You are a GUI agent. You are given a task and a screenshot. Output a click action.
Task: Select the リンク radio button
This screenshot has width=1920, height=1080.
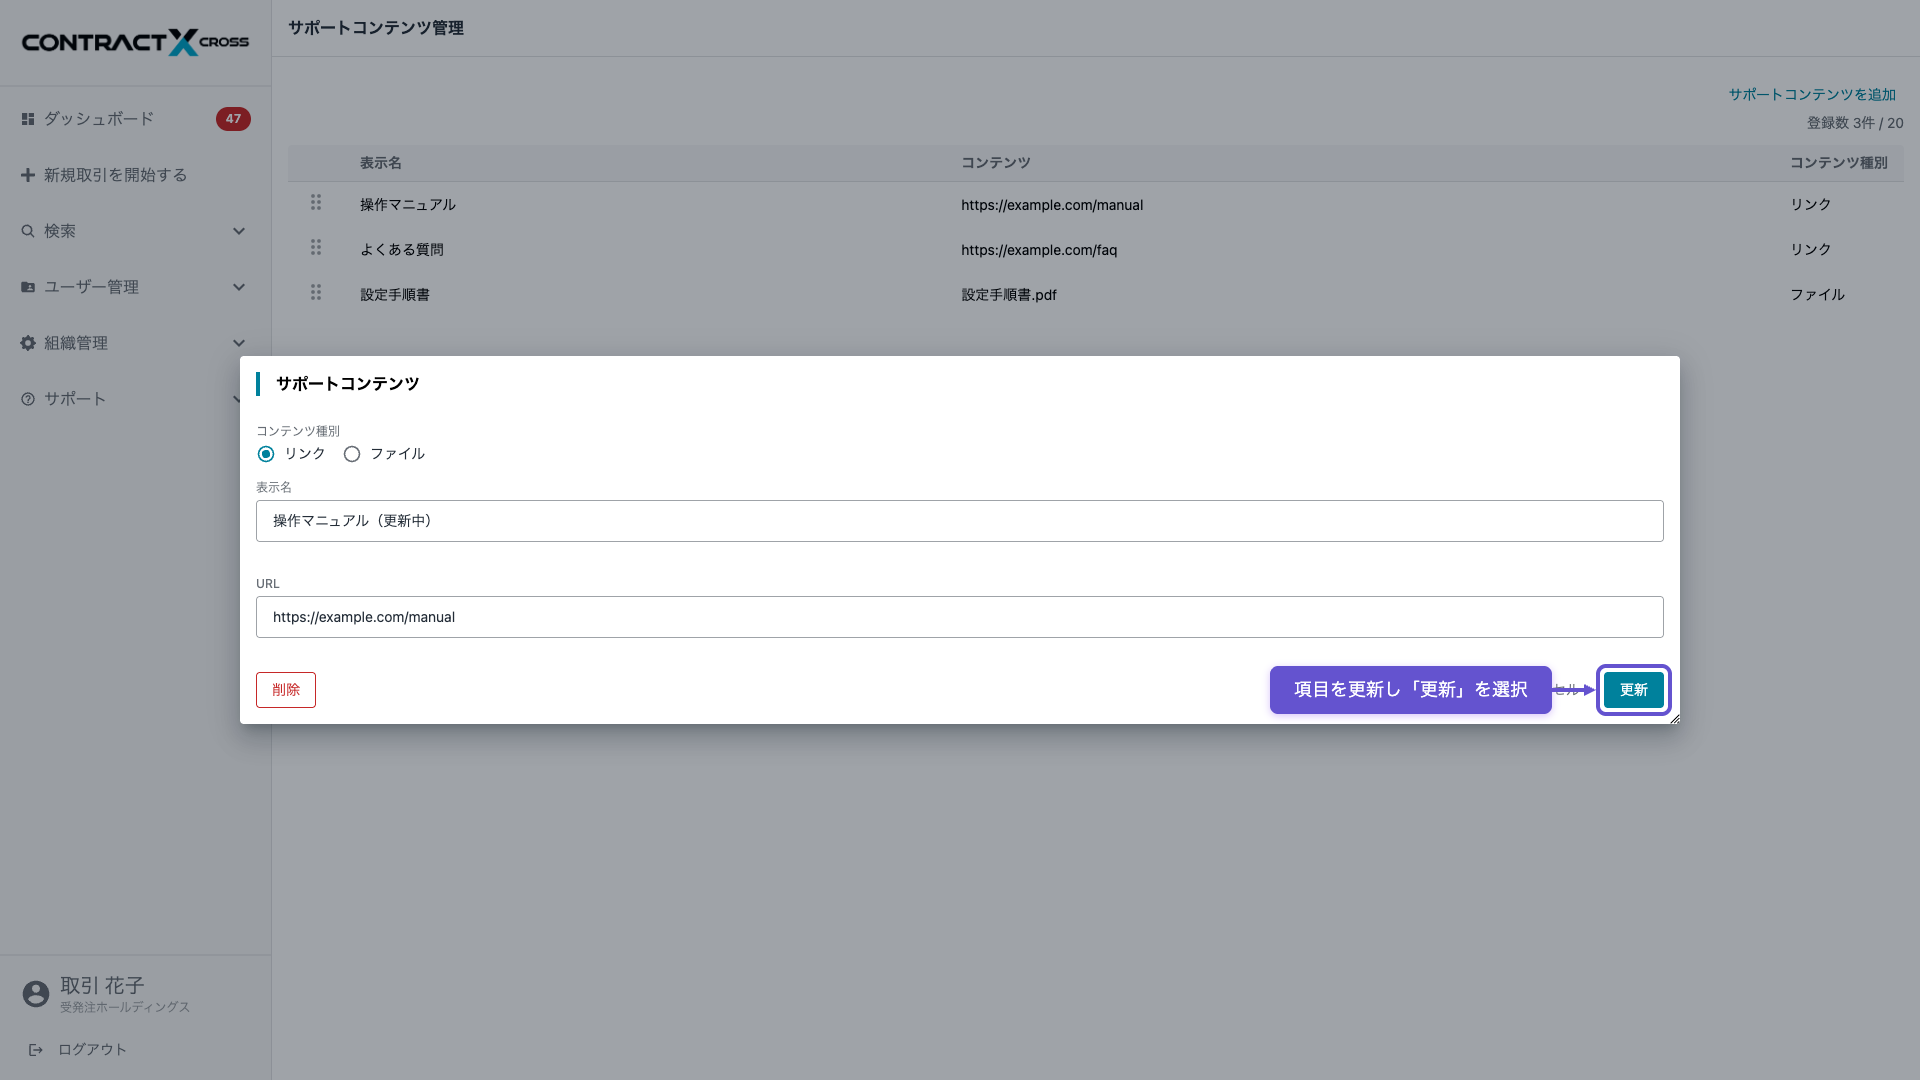(x=266, y=454)
